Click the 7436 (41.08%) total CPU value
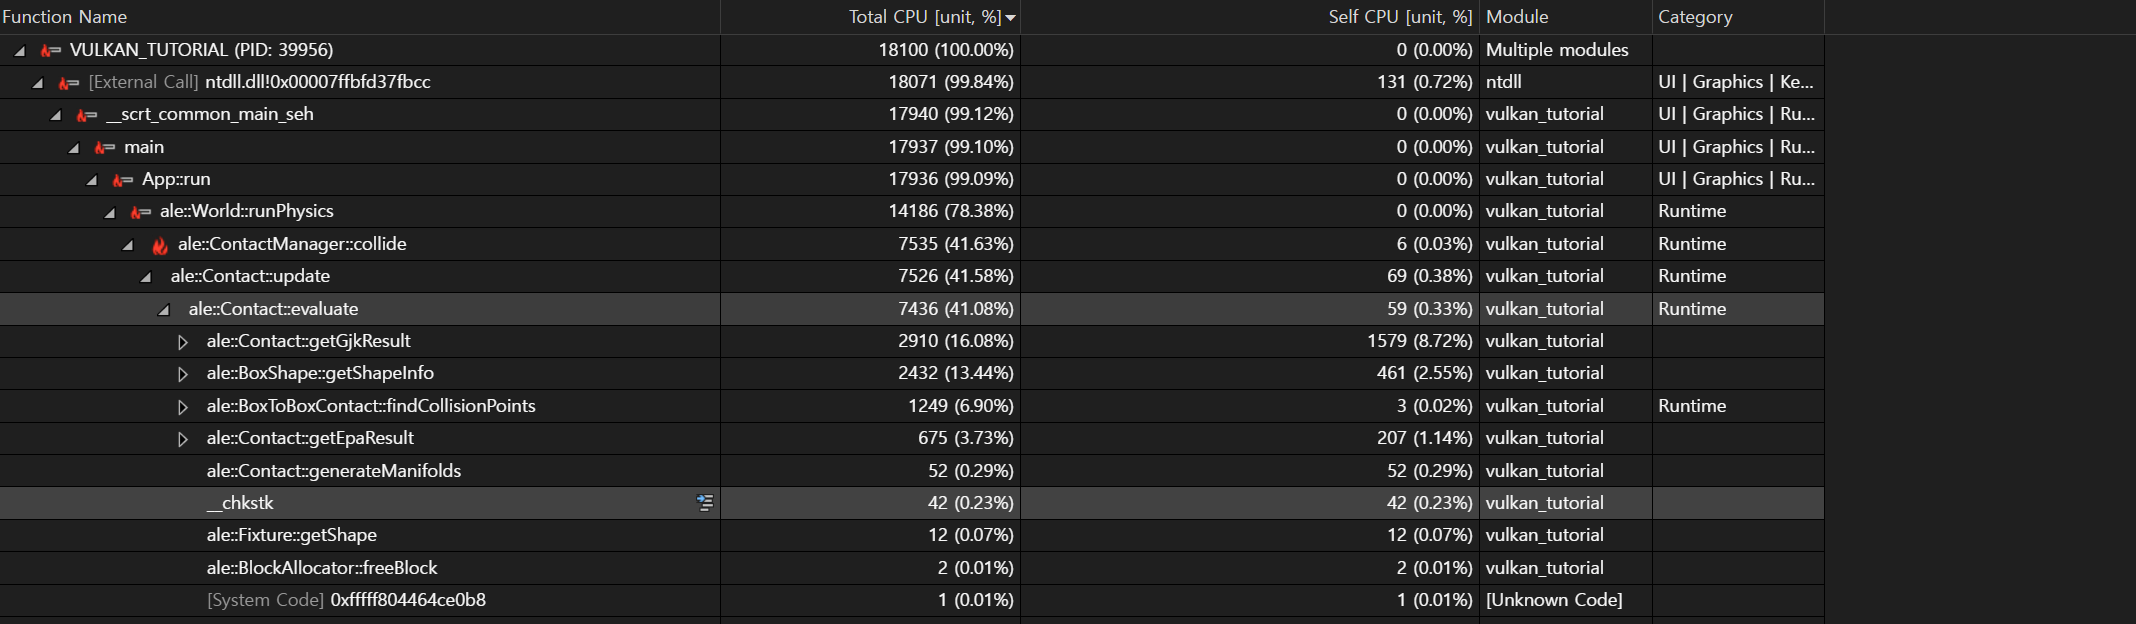 pos(956,309)
